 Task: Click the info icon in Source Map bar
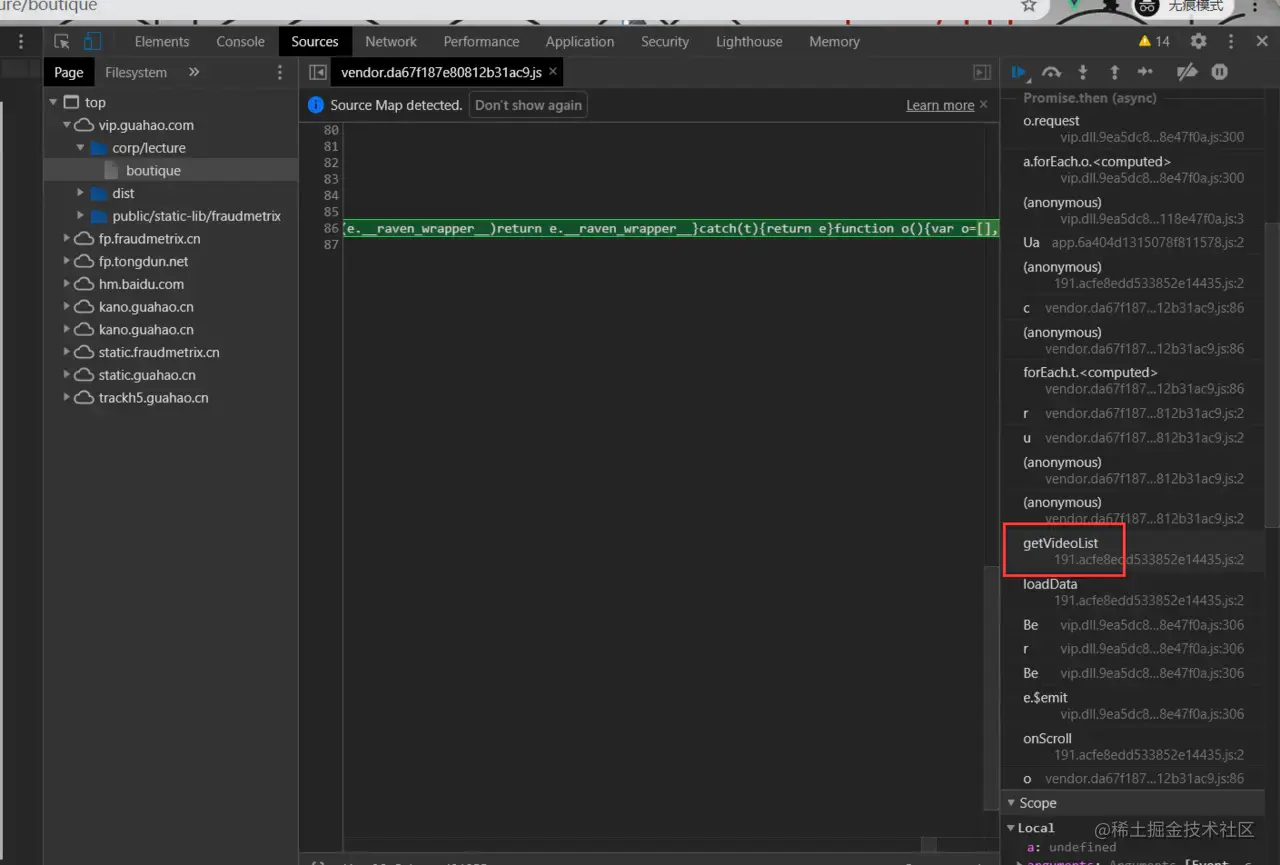316,105
